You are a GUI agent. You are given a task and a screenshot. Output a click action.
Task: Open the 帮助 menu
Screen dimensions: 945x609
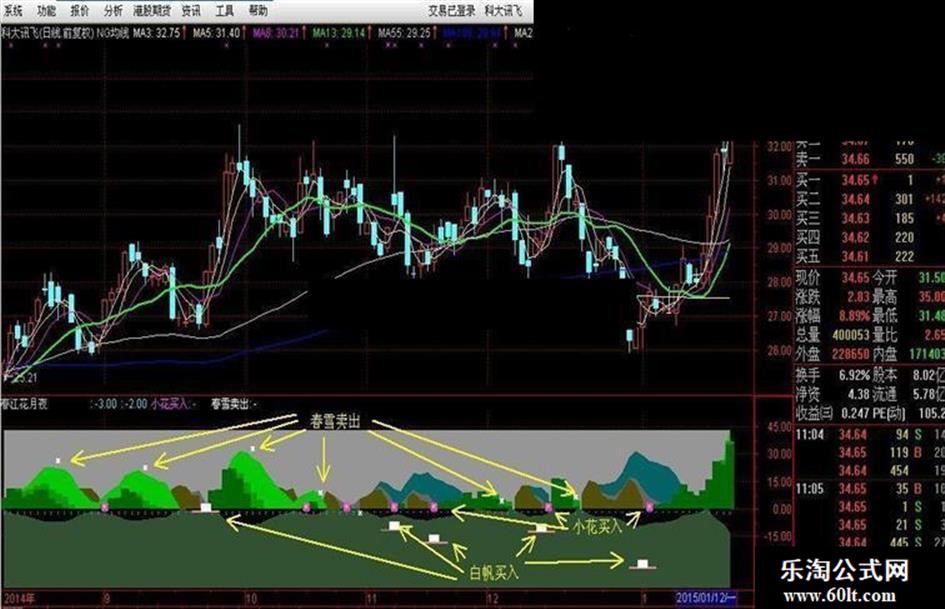coord(258,10)
